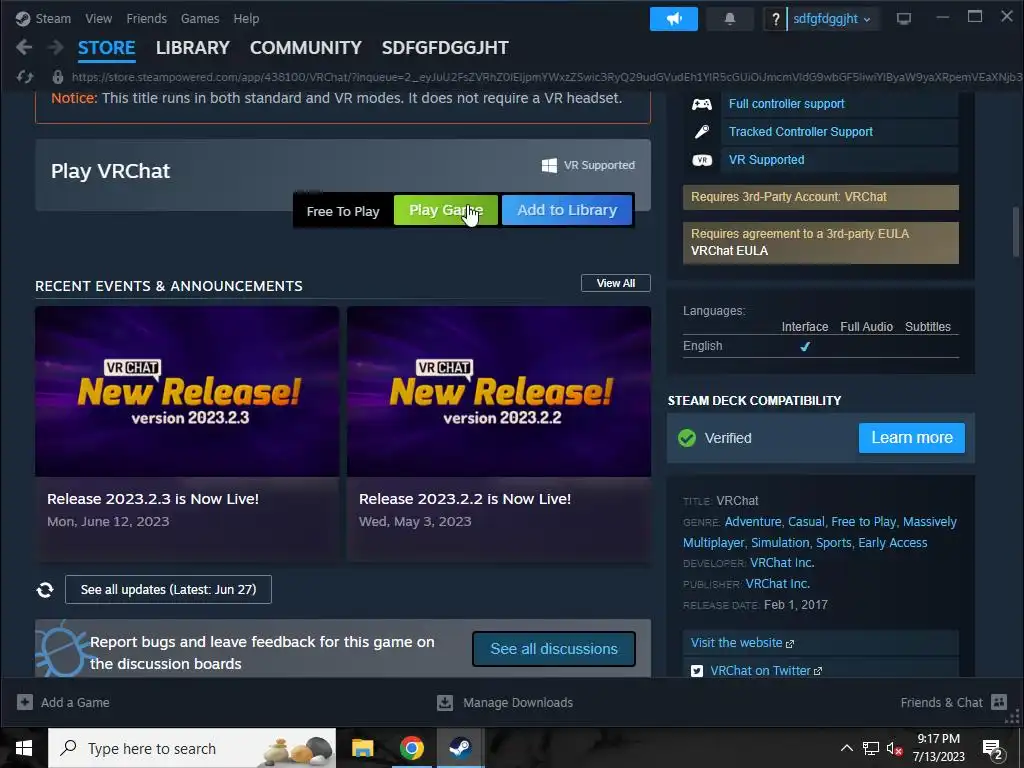1024x768 pixels.
Task: Launch Chrome from the taskbar
Action: [411, 748]
